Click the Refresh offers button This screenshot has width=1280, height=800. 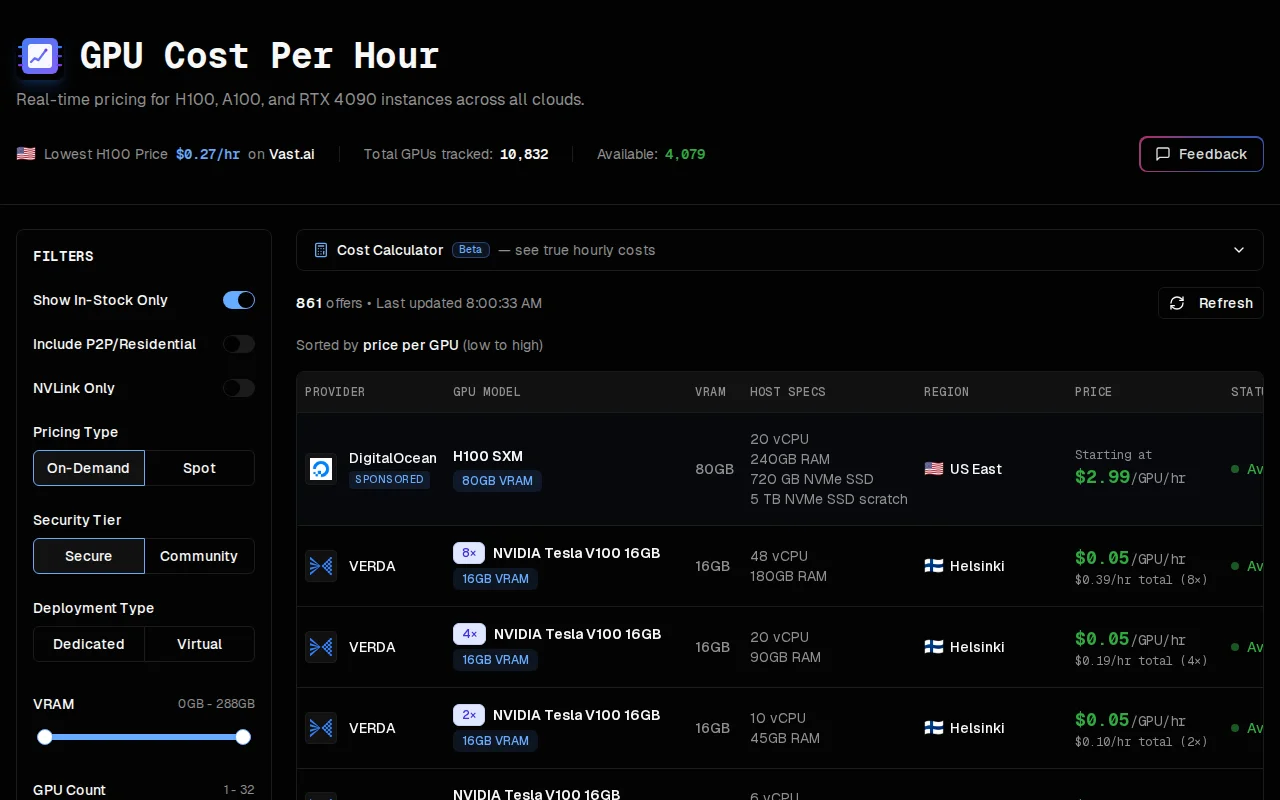click(1211, 303)
